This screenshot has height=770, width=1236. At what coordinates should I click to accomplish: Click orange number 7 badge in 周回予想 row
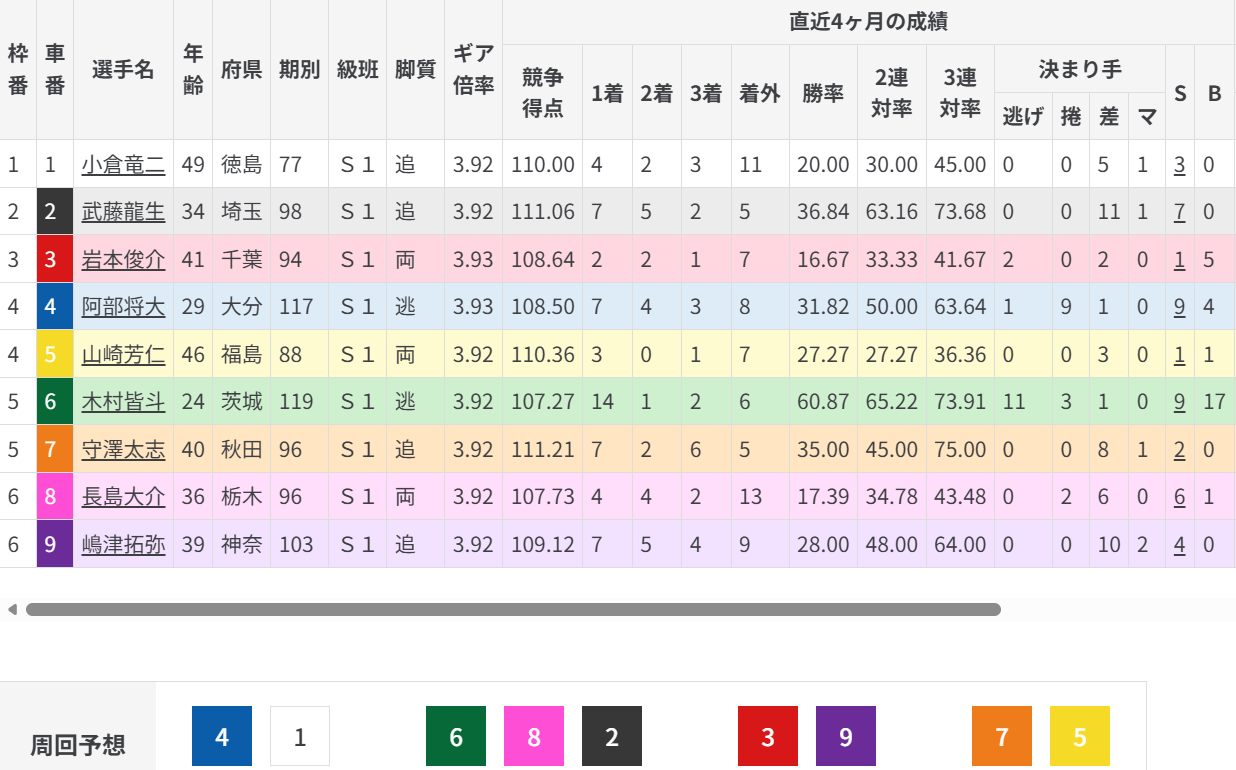pyautogui.click(x=1002, y=737)
